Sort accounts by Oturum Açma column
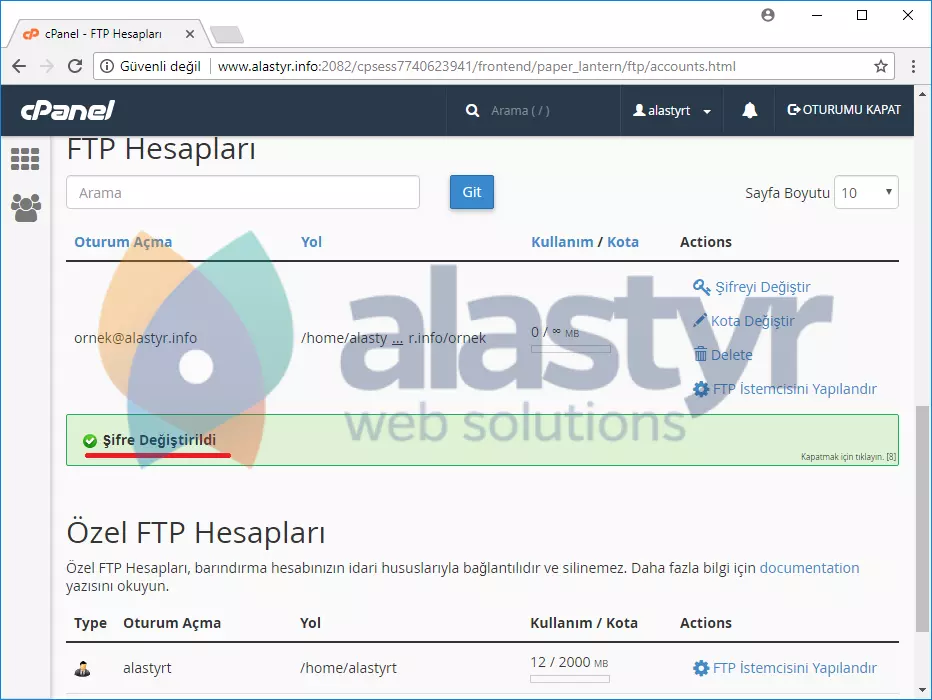 pos(123,242)
